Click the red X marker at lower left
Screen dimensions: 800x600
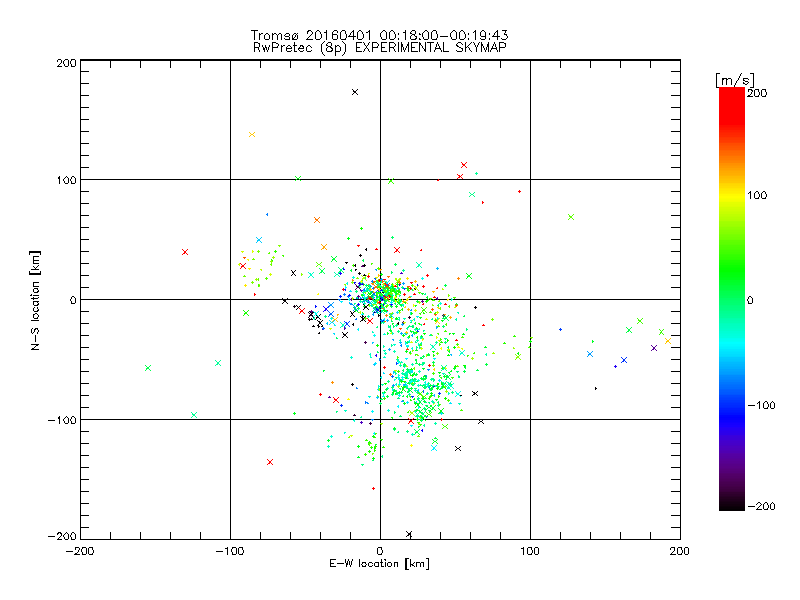(x=270, y=462)
